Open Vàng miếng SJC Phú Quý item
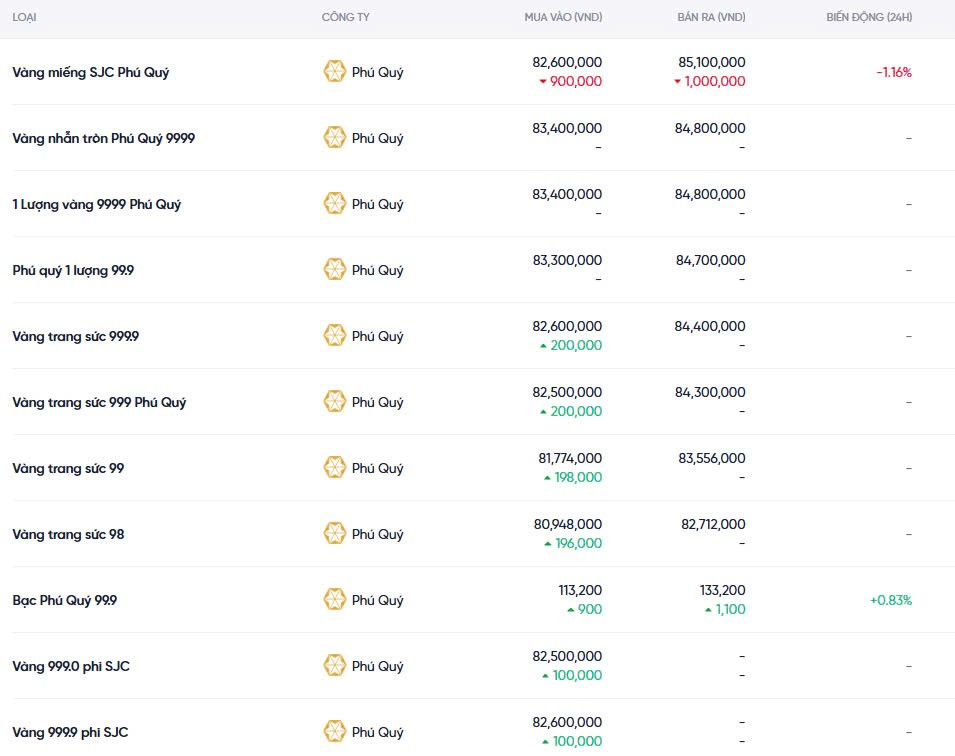The width and height of the screenshot is (955, 756). [x=91, y=72]
